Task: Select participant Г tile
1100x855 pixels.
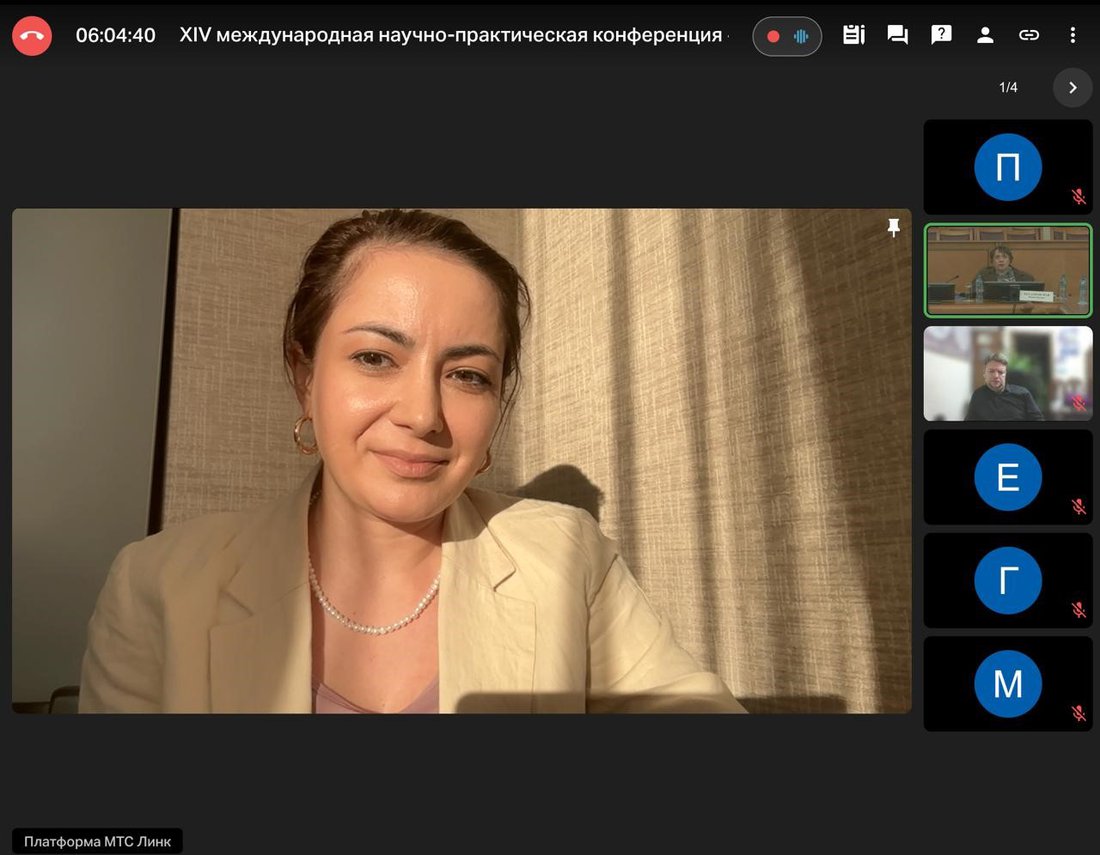Action: point(1007,581)
